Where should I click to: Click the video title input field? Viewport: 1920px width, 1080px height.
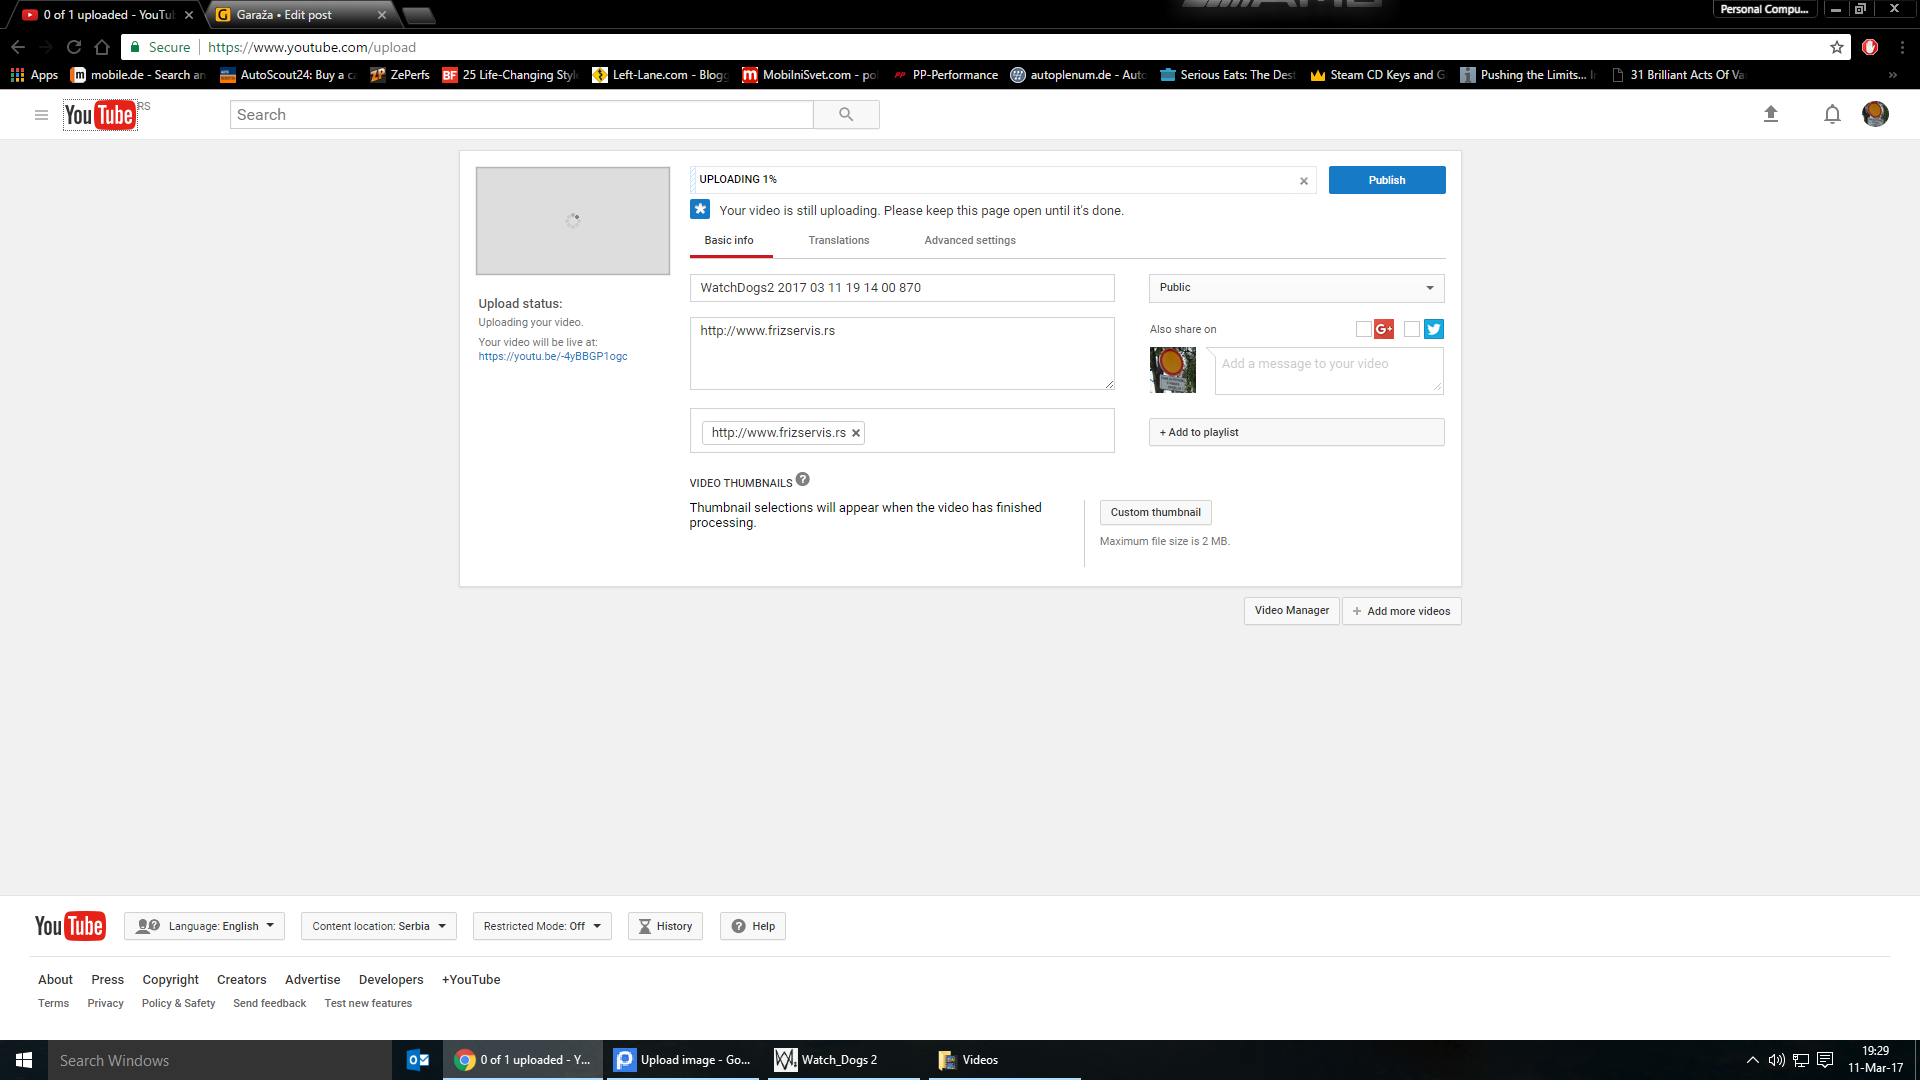point(901,288)
